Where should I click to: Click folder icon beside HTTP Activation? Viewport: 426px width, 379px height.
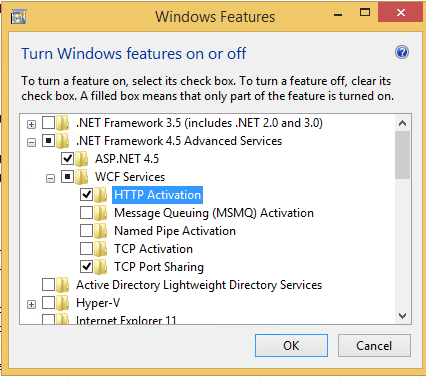click(x=101, y=195)
